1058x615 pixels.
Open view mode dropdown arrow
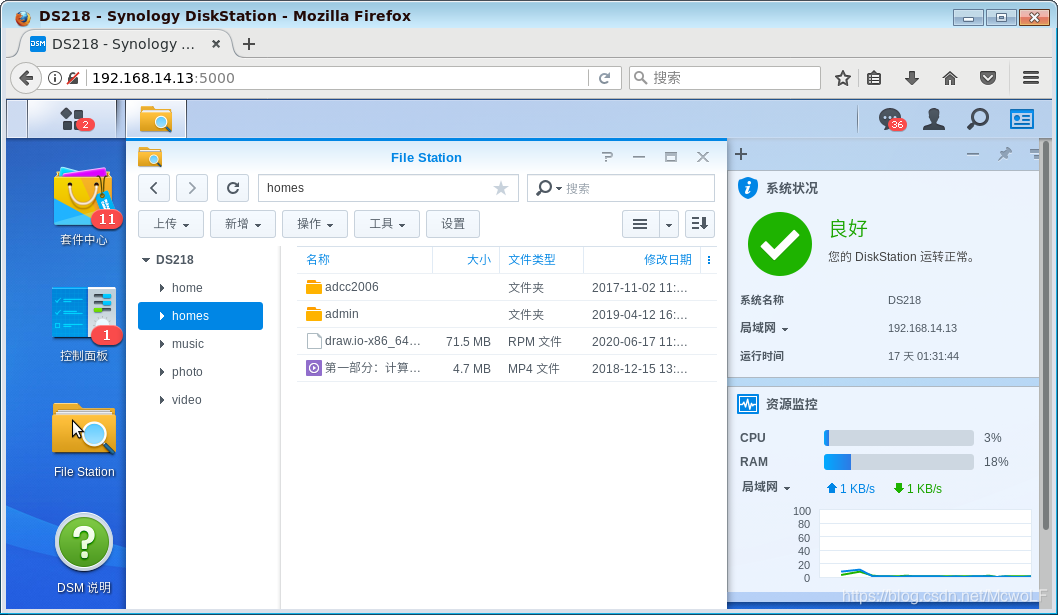tap(669, 223)
